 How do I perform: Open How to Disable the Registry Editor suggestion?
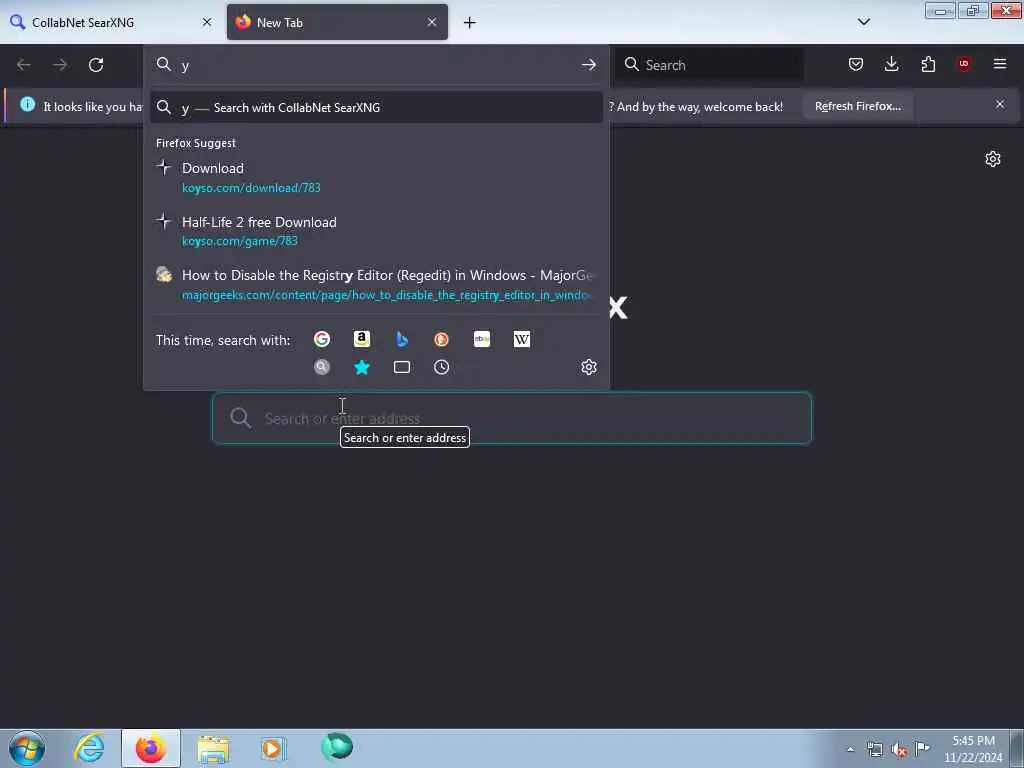click(x=376, y=284)
